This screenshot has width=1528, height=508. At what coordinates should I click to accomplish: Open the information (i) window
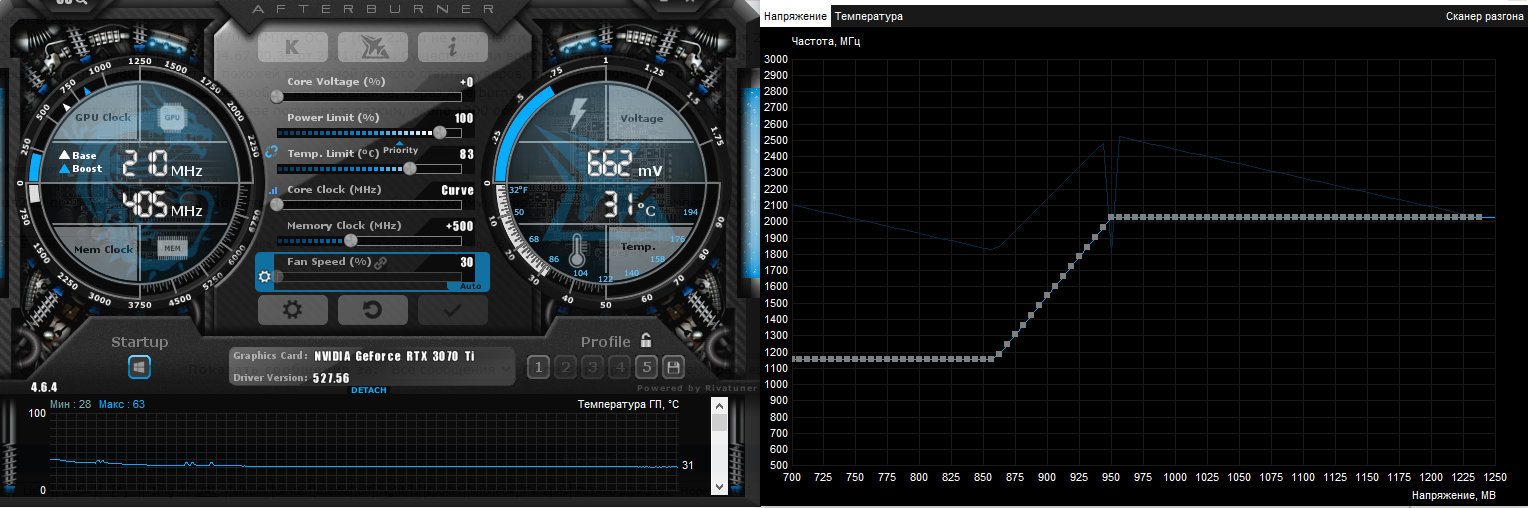452,46
